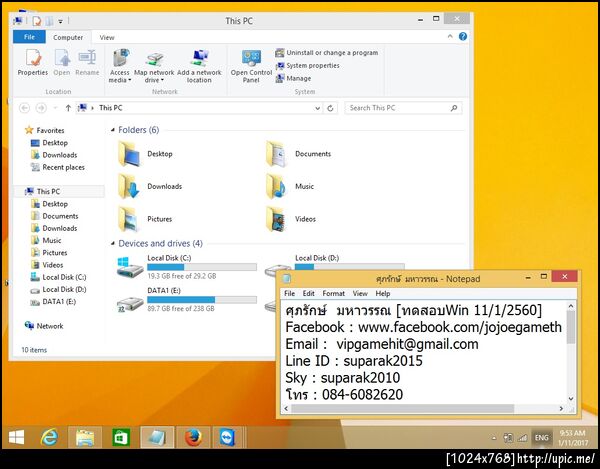This screenshot has height=469, width=600.
Task: Click Add a network location icon
Action: [x=199, y=66]
